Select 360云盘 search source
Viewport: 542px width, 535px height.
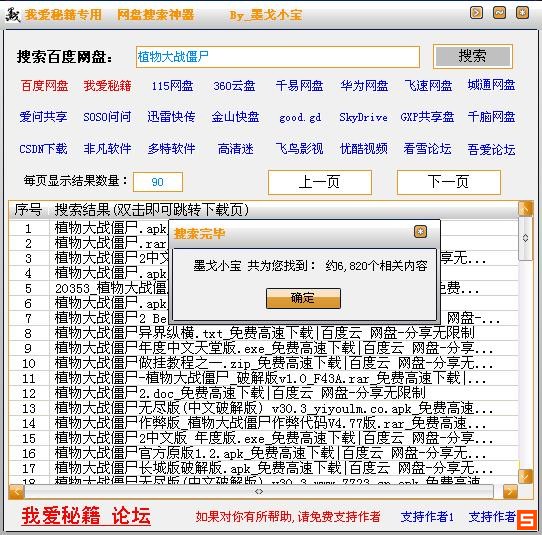(x=234, y=85)
